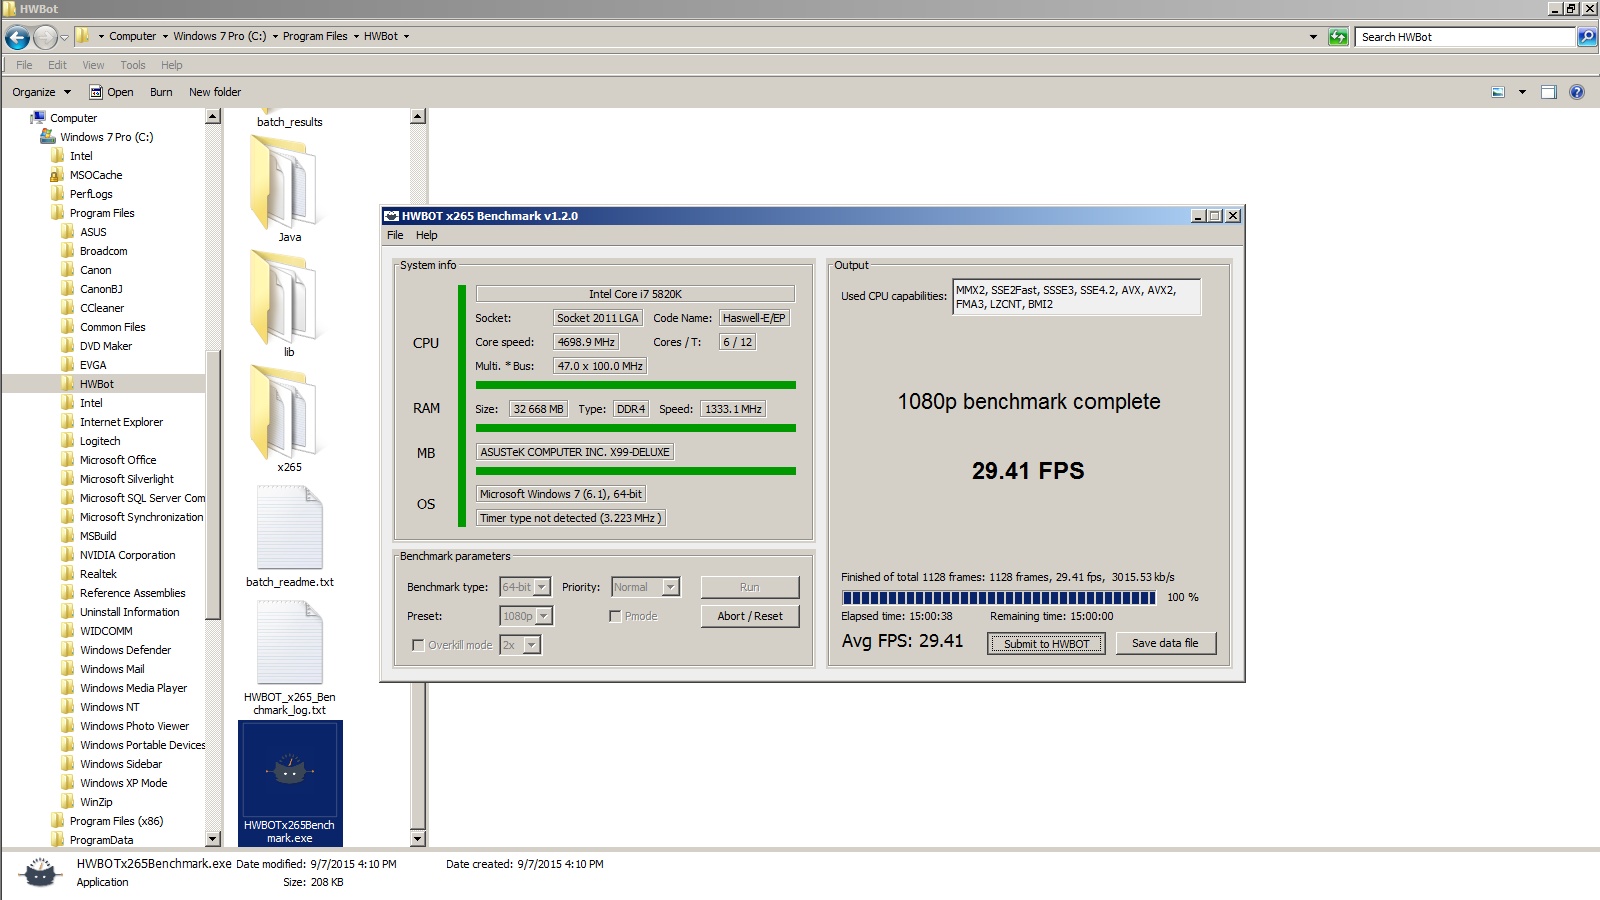Select the batch_readme.txt file icon
This screenshot has width=1600, height=900.
point(289,527)
